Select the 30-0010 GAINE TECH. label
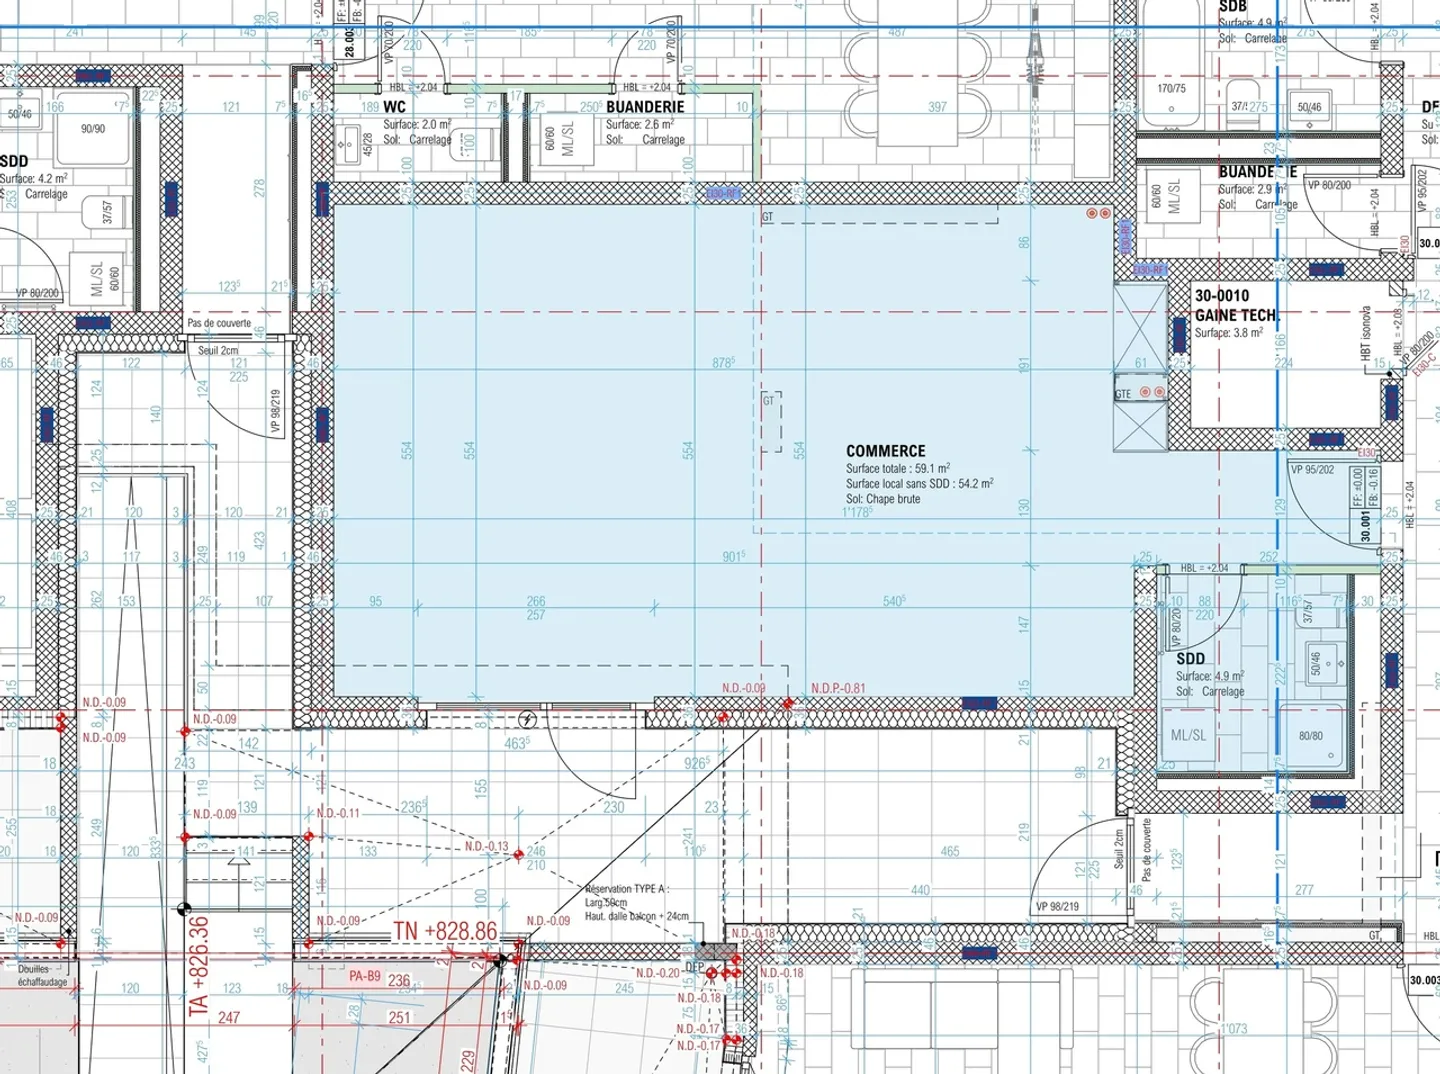1440x1074 pixels. 1236,305
